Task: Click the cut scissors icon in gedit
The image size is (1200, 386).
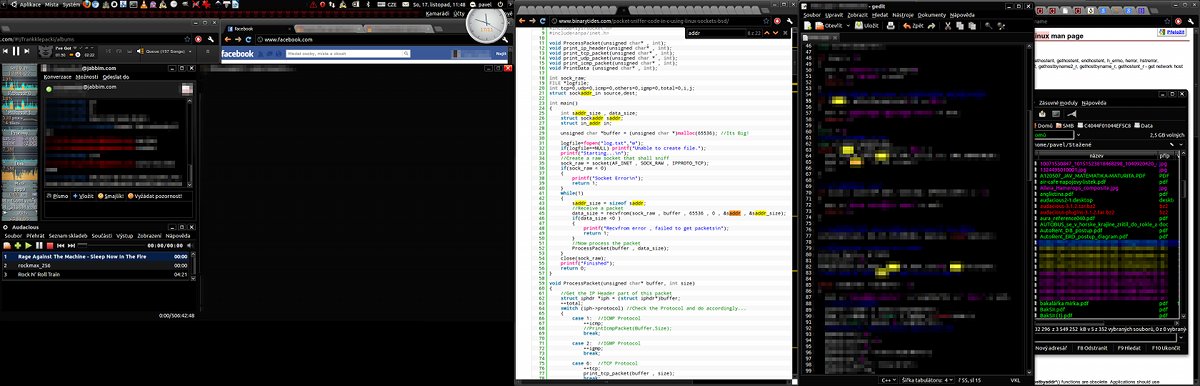Action: tap(948, 26)
